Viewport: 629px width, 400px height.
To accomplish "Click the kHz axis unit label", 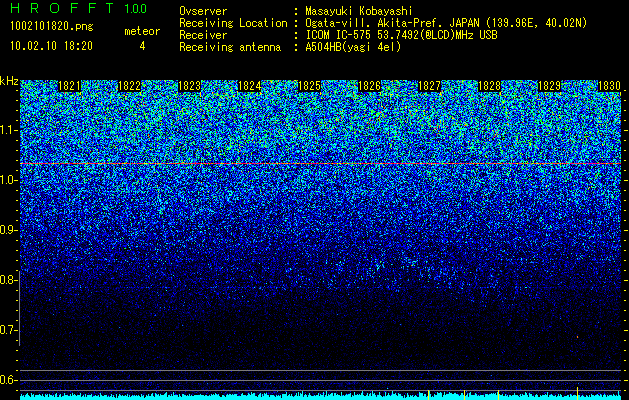I will click(x=9, y=81).
